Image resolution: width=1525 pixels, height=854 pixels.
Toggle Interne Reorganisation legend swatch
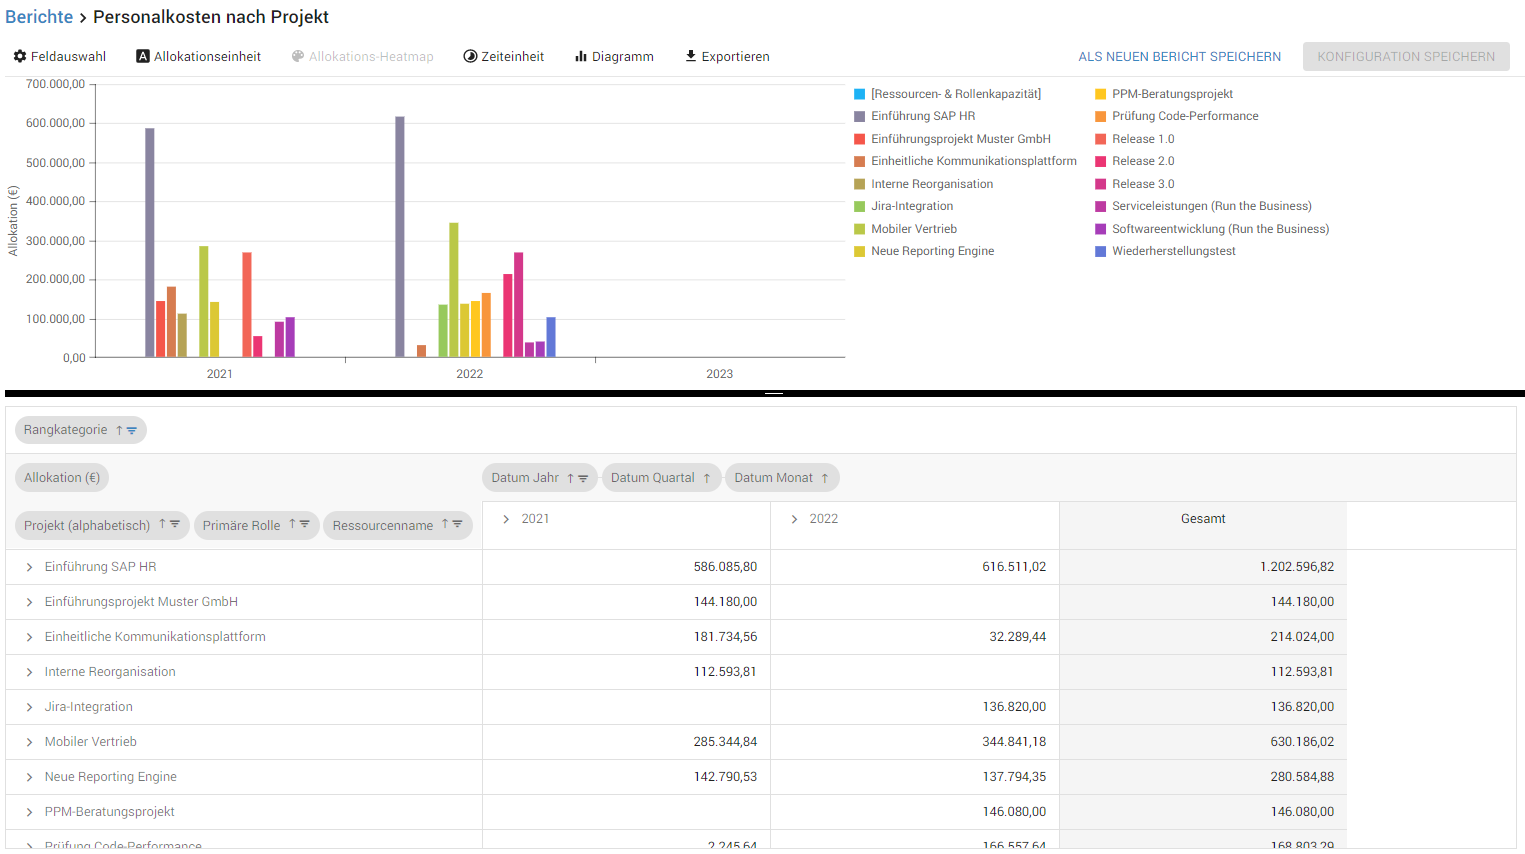pyautogui.click(x=859, y=184)
